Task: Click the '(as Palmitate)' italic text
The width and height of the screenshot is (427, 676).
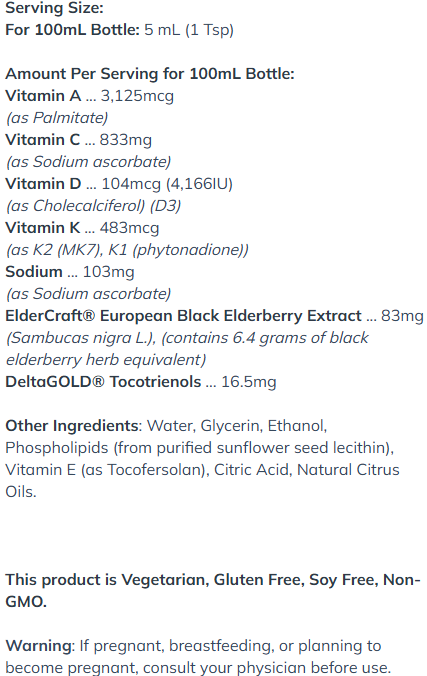Action: click(57, 118)
